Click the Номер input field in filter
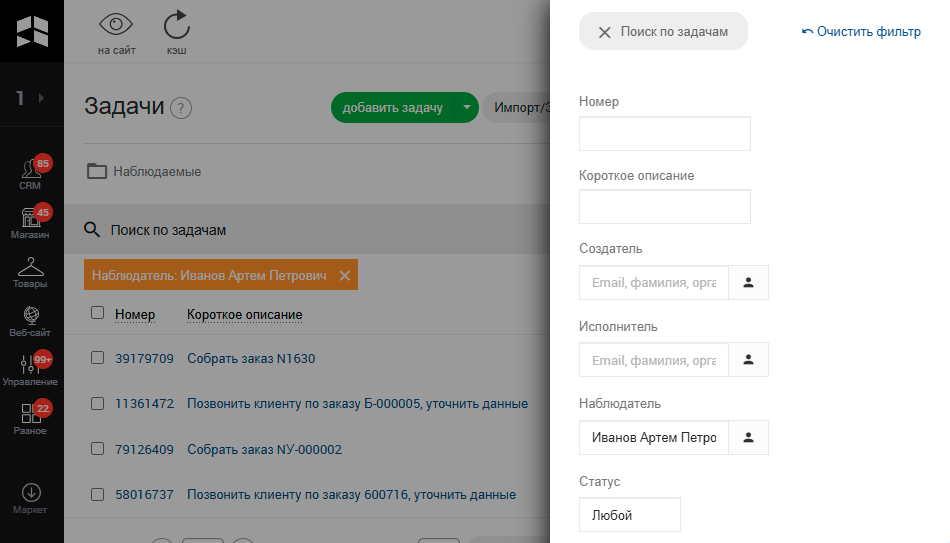The image size is (950, 543). pos(664,133)
